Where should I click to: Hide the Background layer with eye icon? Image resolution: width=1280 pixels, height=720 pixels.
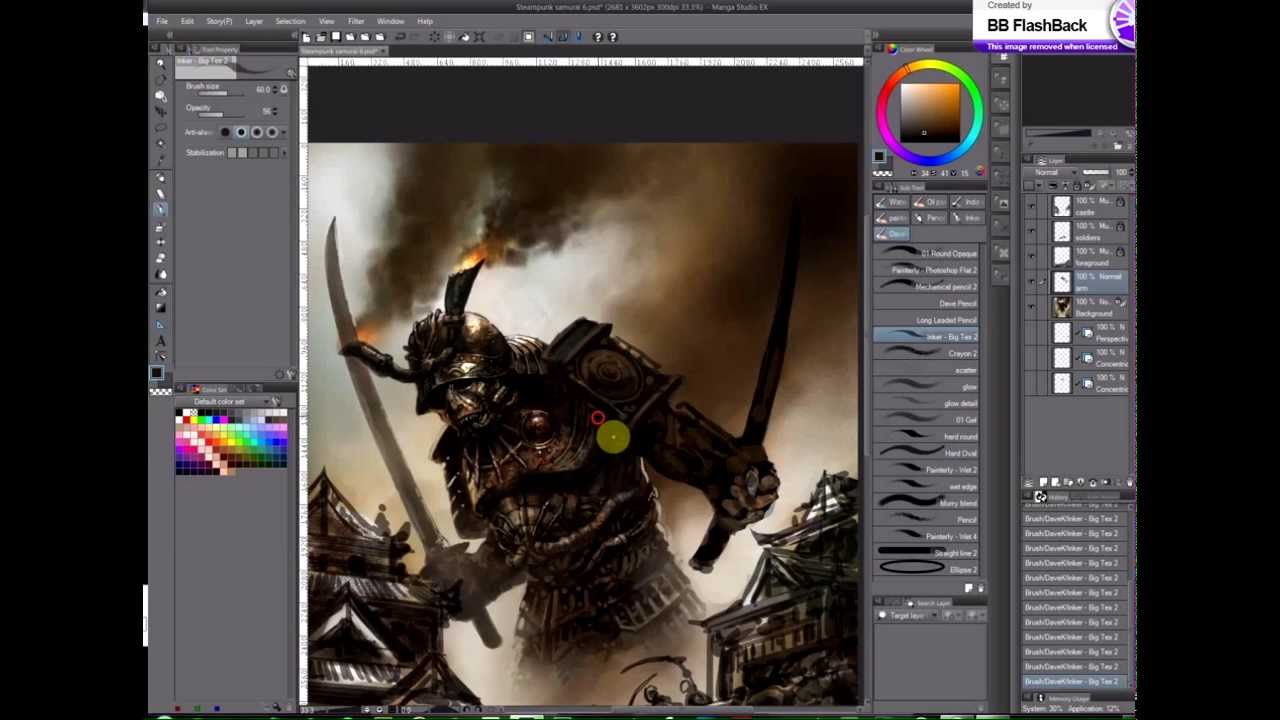tap(1031, 307)
